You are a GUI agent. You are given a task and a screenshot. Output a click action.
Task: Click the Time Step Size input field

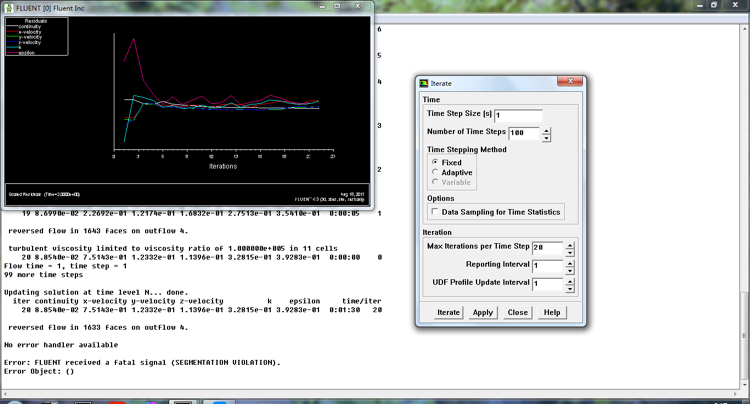pos(517,115)
